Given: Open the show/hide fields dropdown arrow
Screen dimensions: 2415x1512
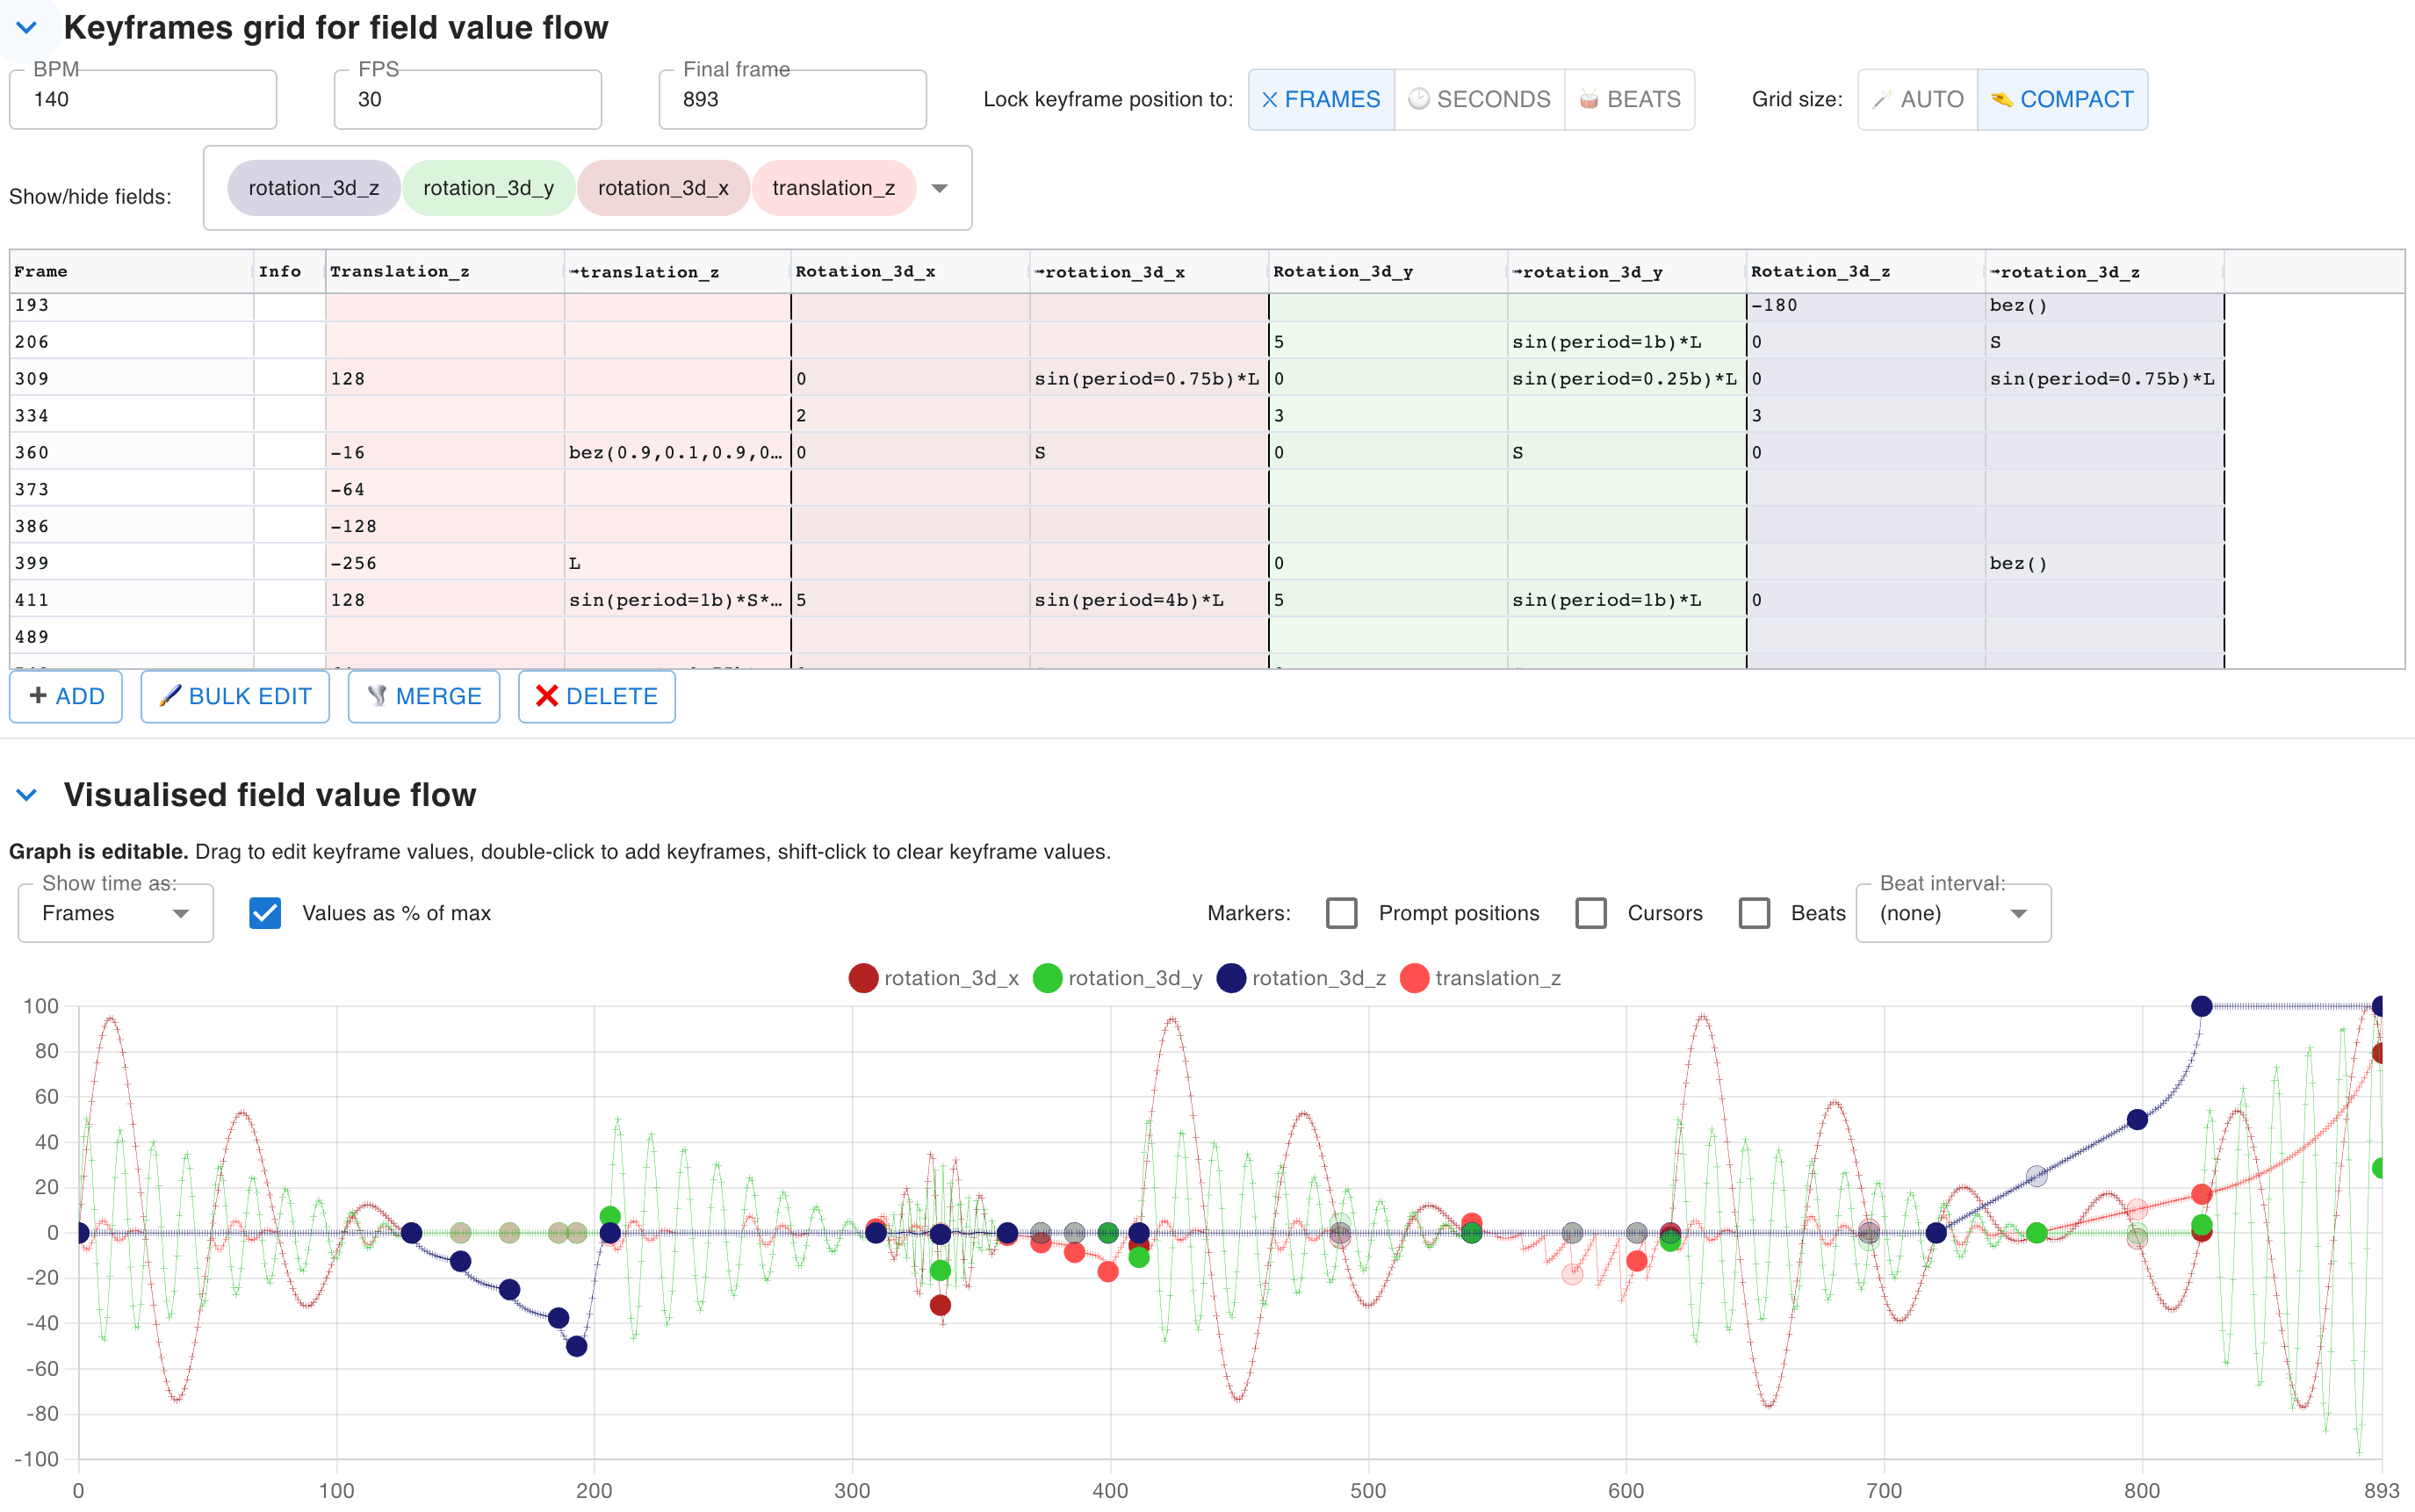Looking at the screenshot, I should pyautogui.click(x=939, y=188).
